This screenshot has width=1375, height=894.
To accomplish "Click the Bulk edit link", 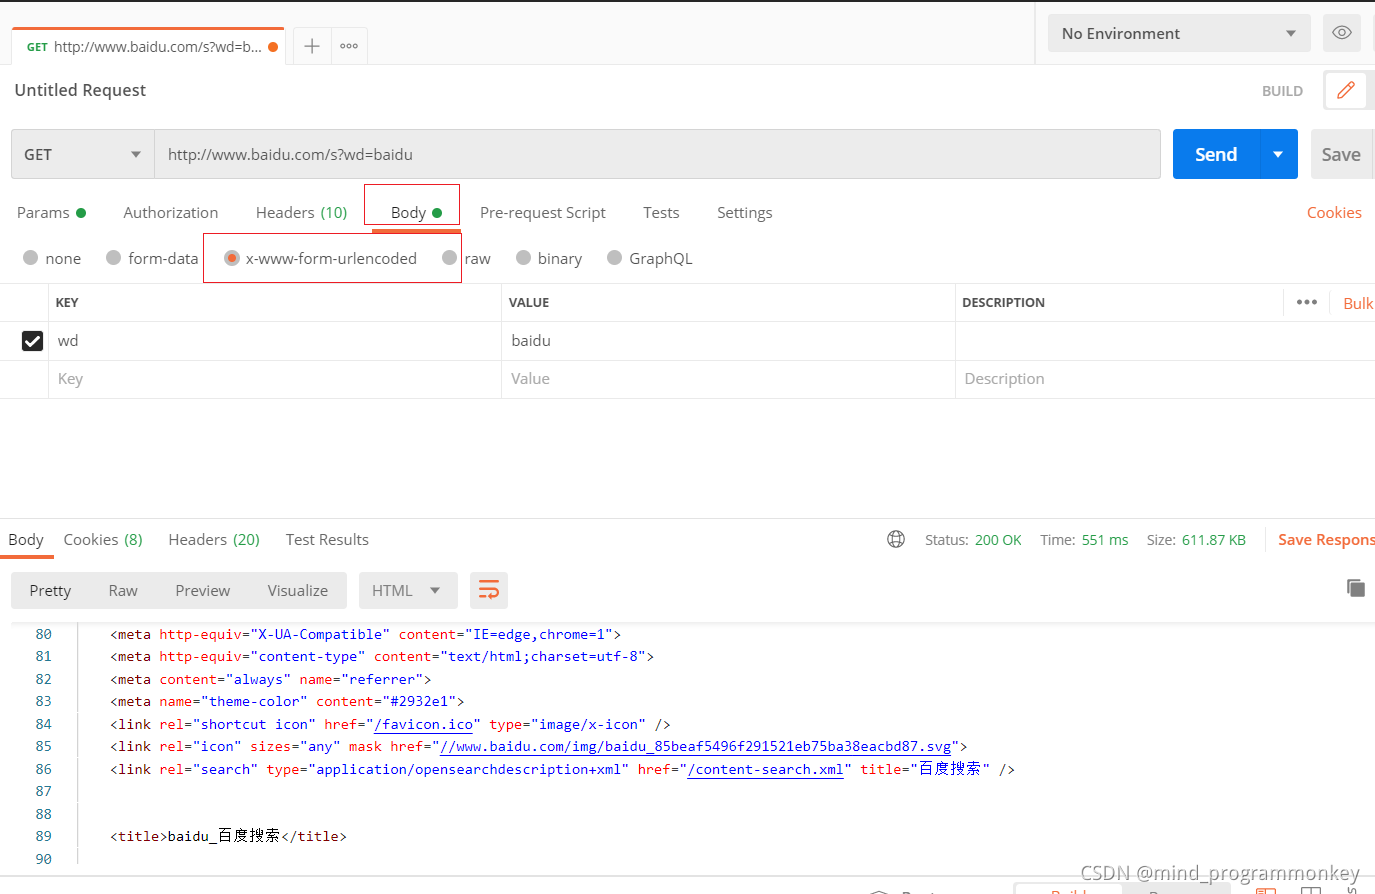I will [1358, 303].
